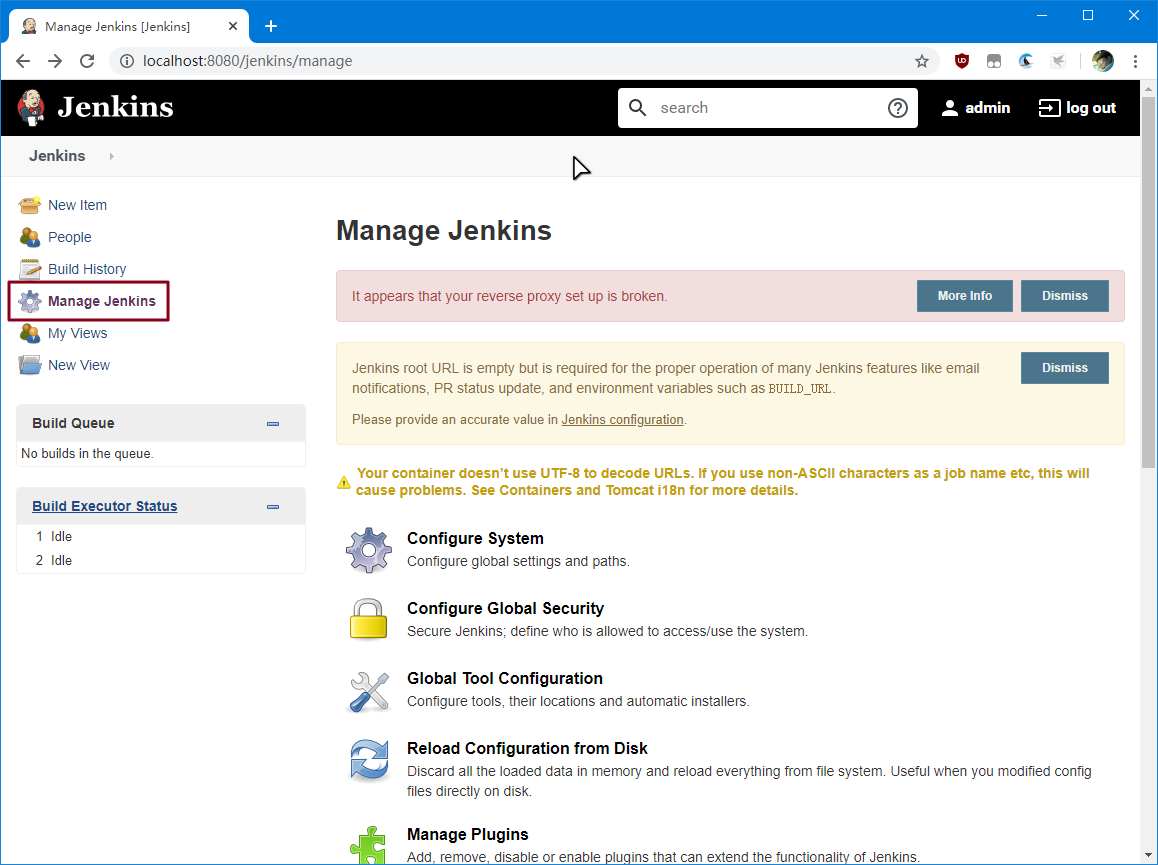Click the People icon in sidebar
This screenshot has height=865, width=1158.
30,237
